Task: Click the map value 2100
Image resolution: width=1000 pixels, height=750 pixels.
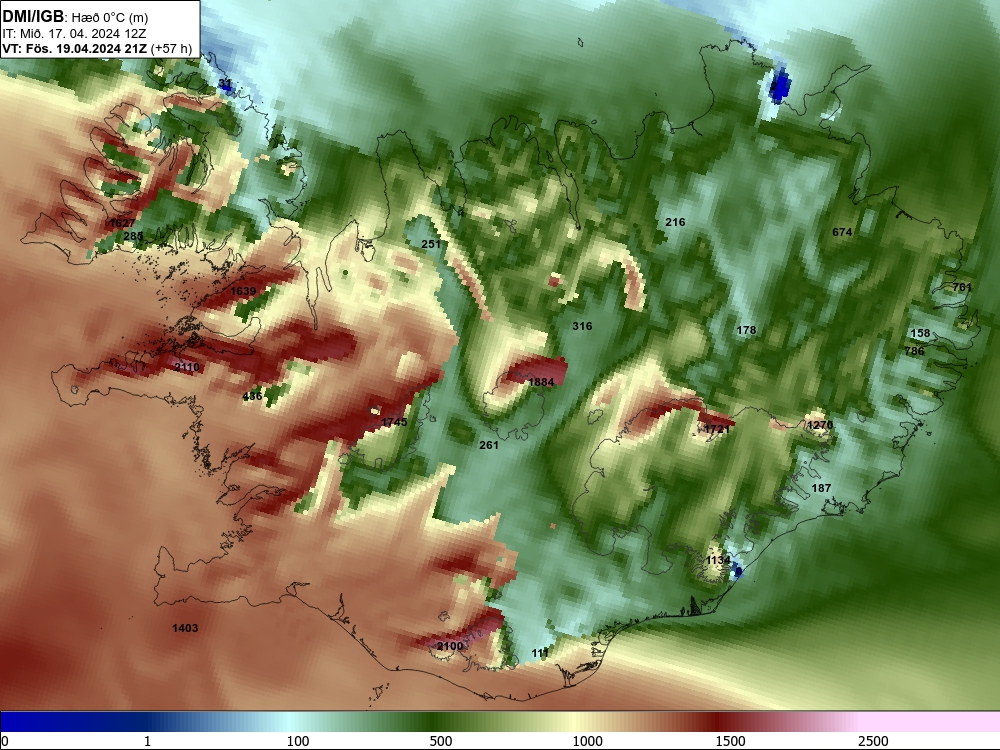Action: tap(450, 646)
